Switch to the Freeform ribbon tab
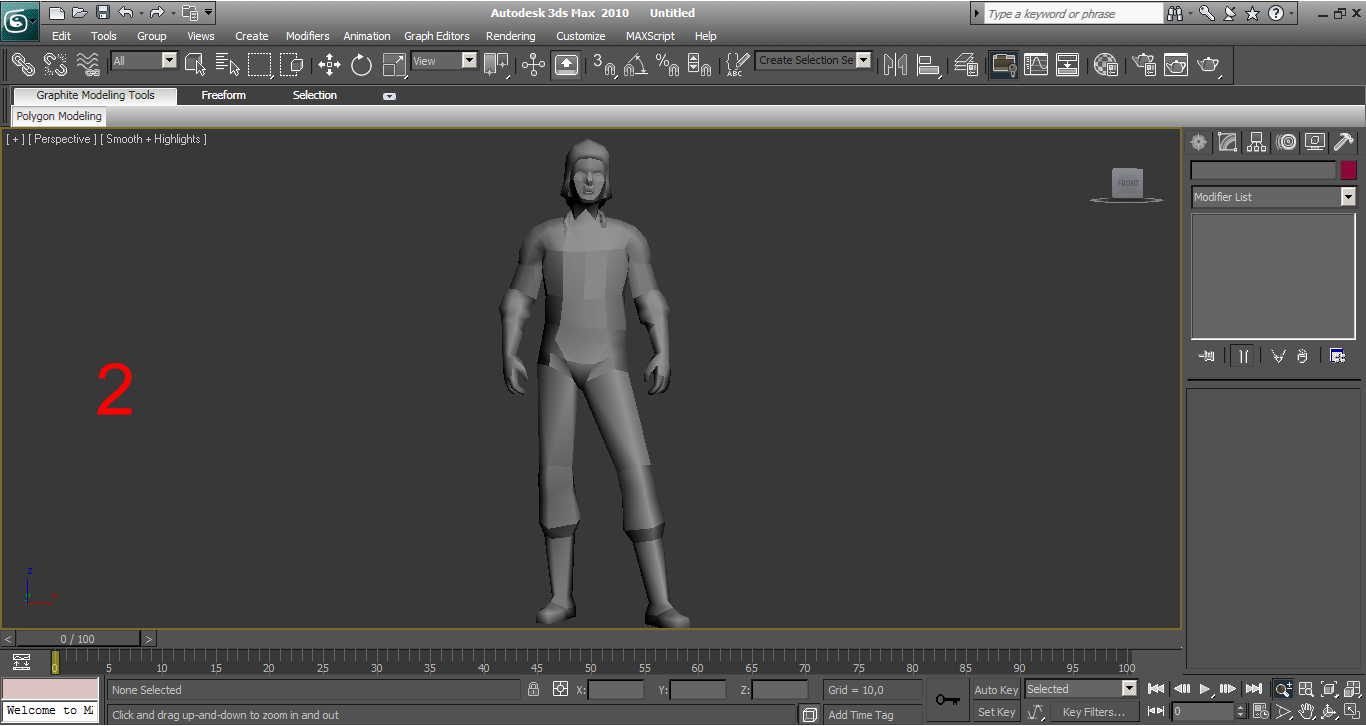The height and width of the screenshot is (726, 1366). tap(223, 95)
